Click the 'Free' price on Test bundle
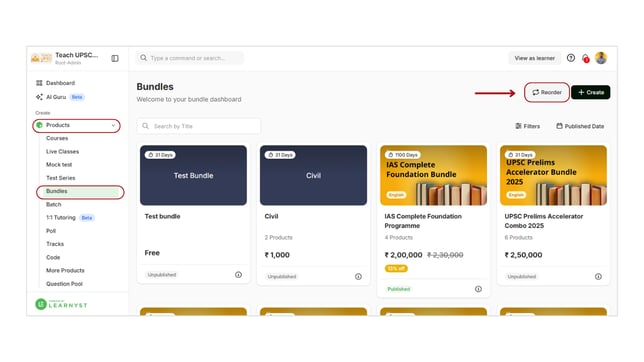 [x=152, y=253]
